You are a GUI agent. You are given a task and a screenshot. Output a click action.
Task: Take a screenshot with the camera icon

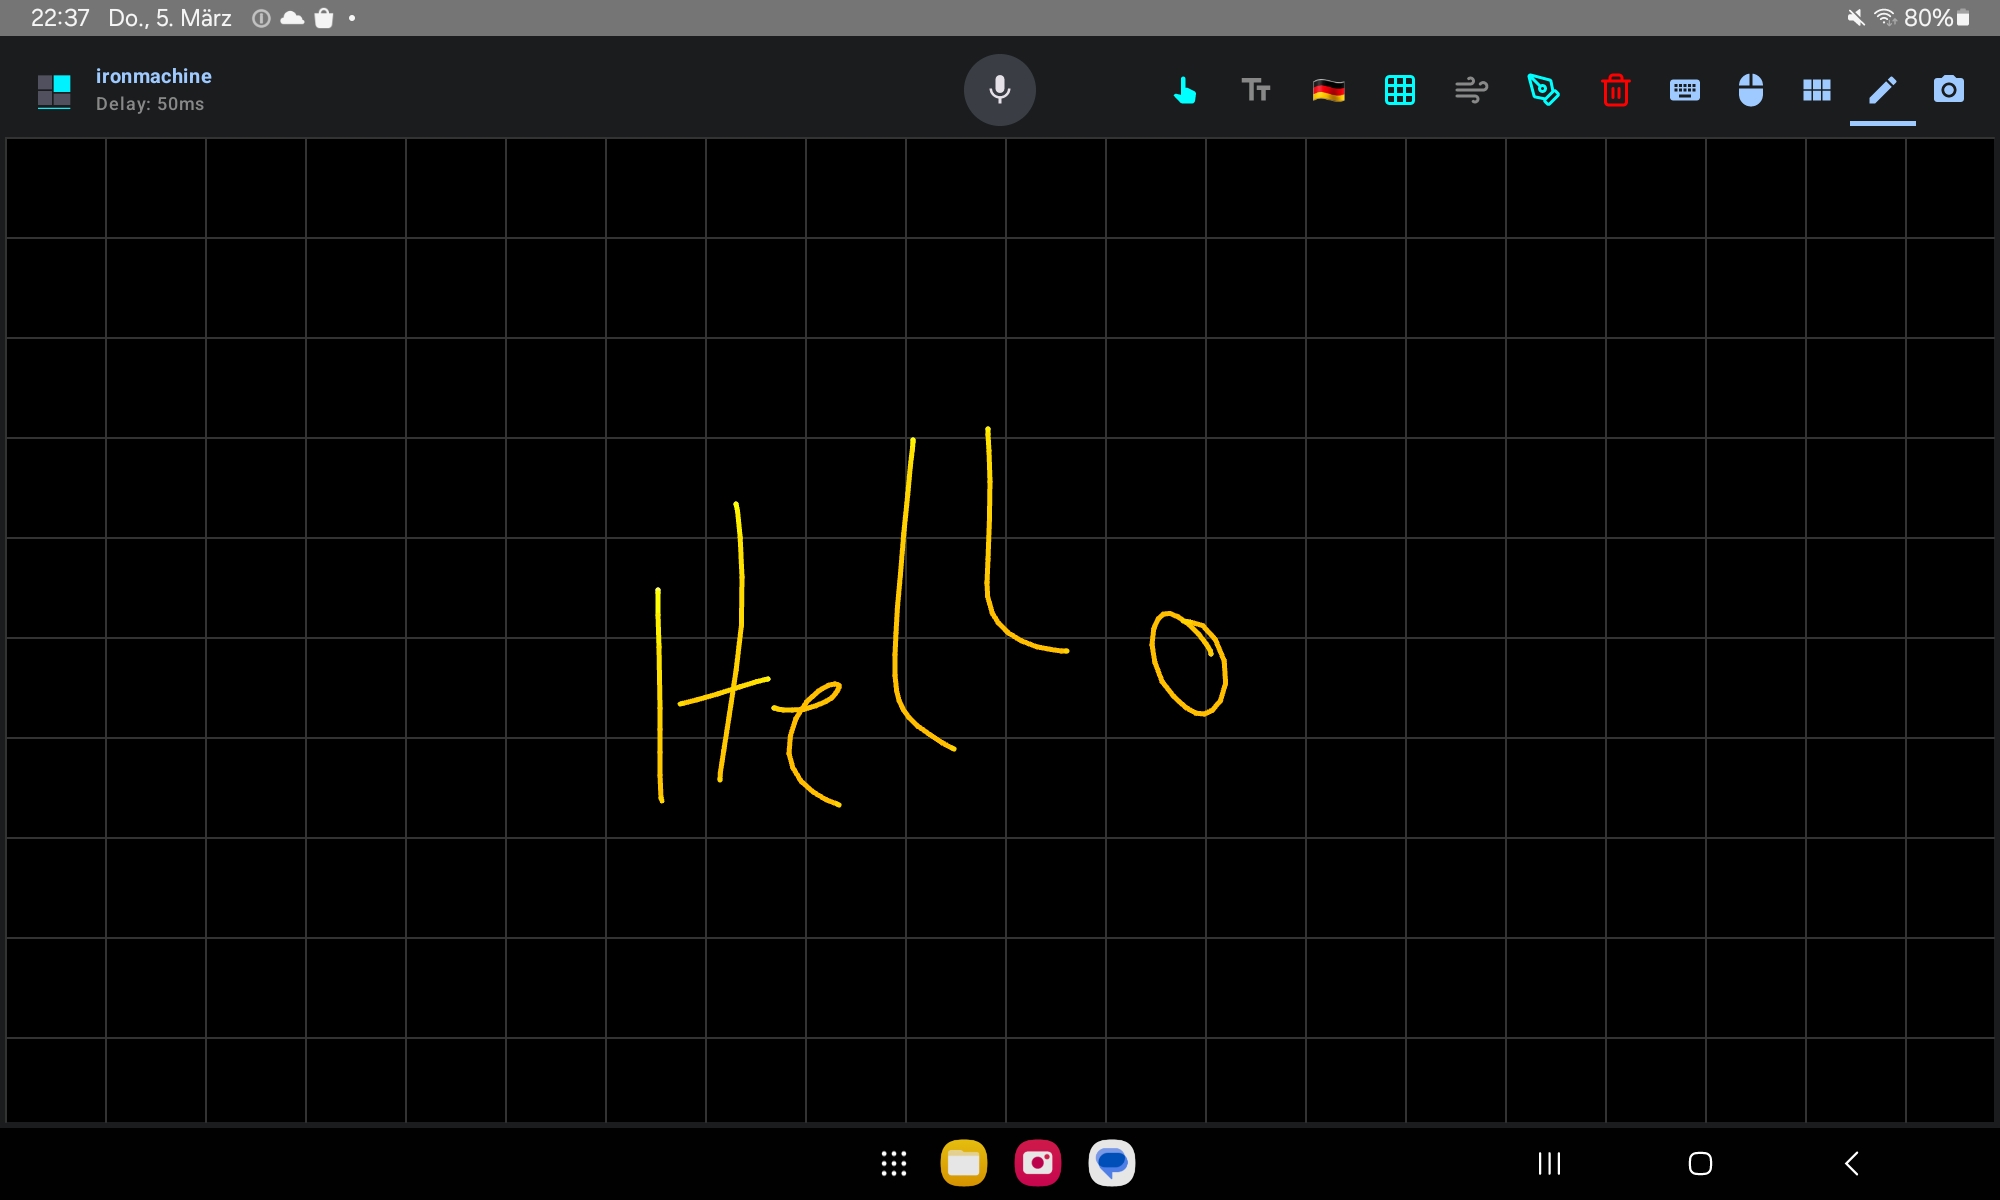tap(1949, 90)
